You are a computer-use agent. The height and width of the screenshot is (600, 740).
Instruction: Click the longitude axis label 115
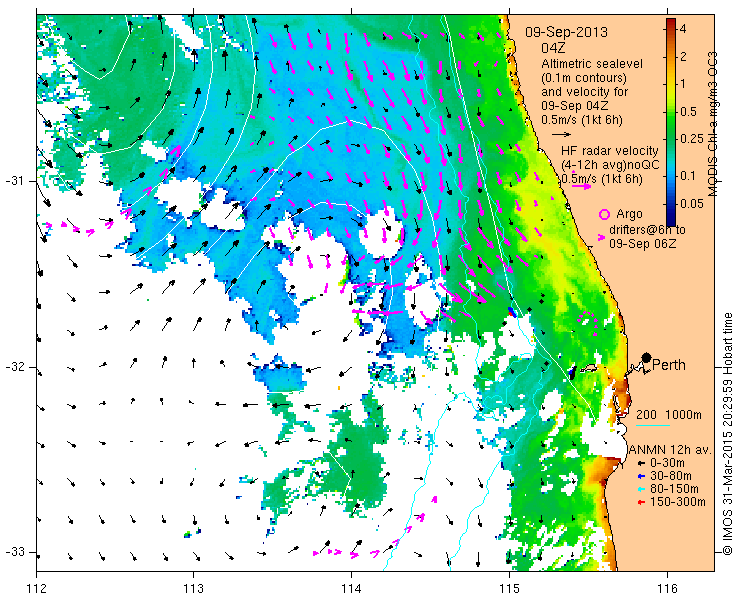click(x=509, y=589)
